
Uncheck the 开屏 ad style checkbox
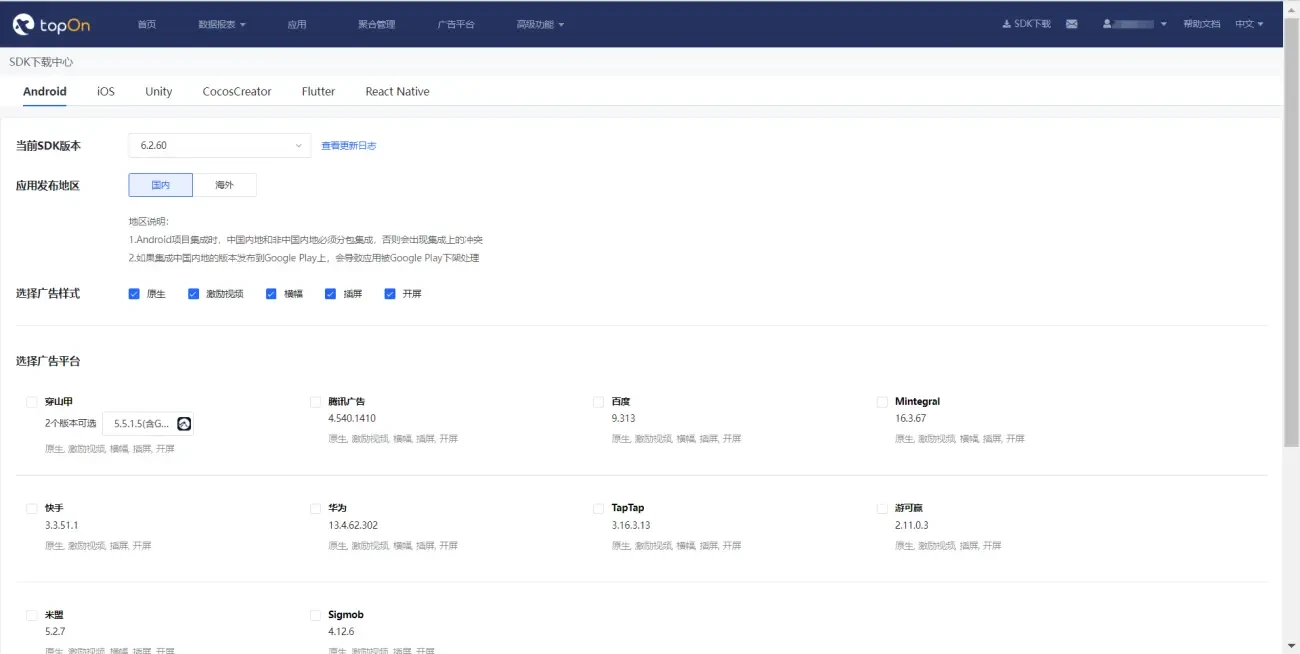coord(390,293)
